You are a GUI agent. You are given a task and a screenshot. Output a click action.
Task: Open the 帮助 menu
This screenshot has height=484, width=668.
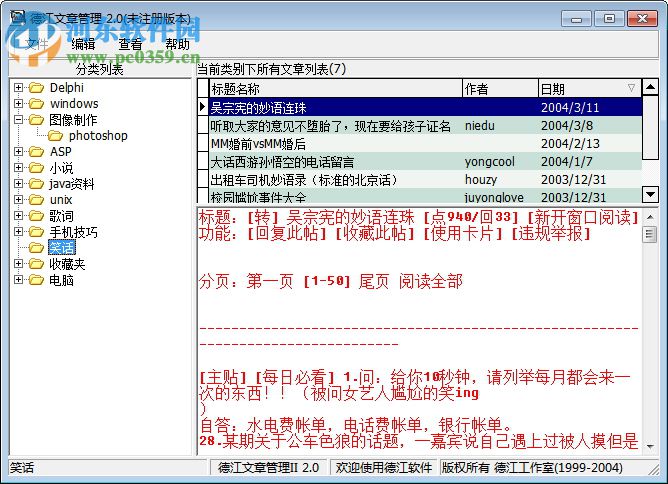coord(177,44)
